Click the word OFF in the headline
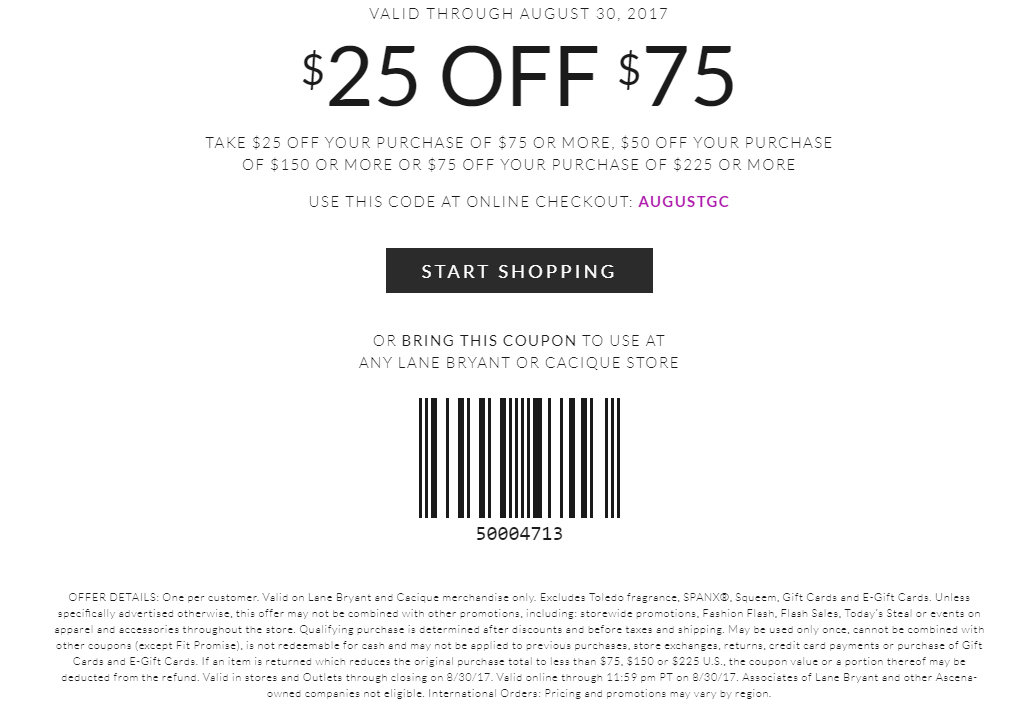 click(518, 76)
